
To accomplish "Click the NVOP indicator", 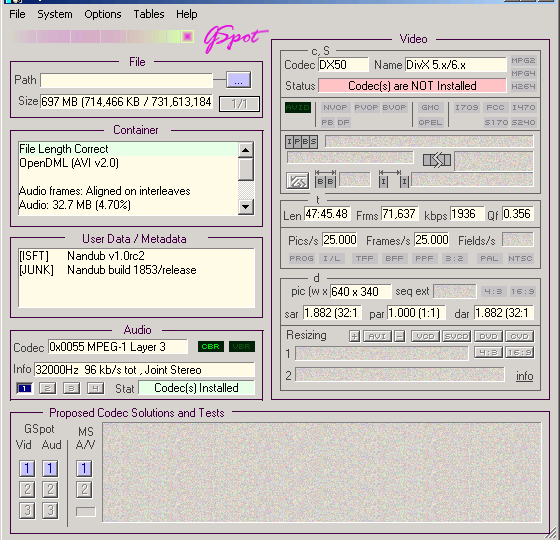I will tap(335, 108).
